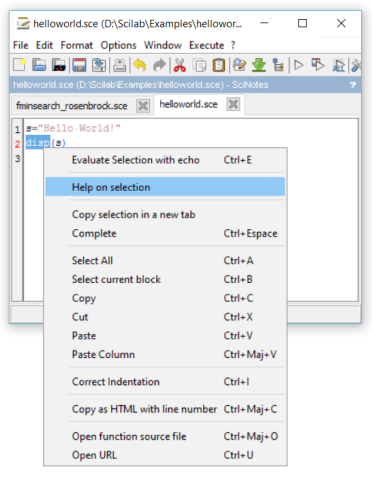Choose Paste Column from context menu
The height and width of the screenshot is (480, 372).
tap(165, 354)
